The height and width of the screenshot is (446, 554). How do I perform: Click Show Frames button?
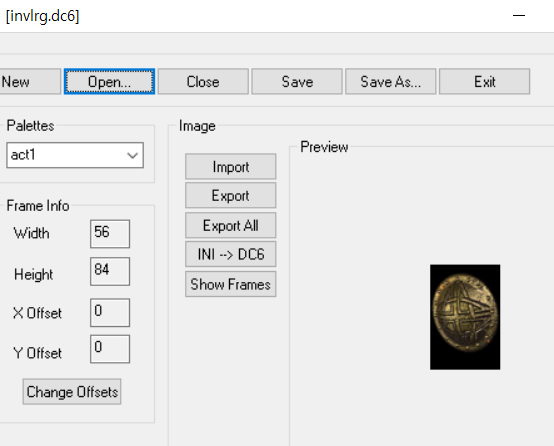point(231,284)
